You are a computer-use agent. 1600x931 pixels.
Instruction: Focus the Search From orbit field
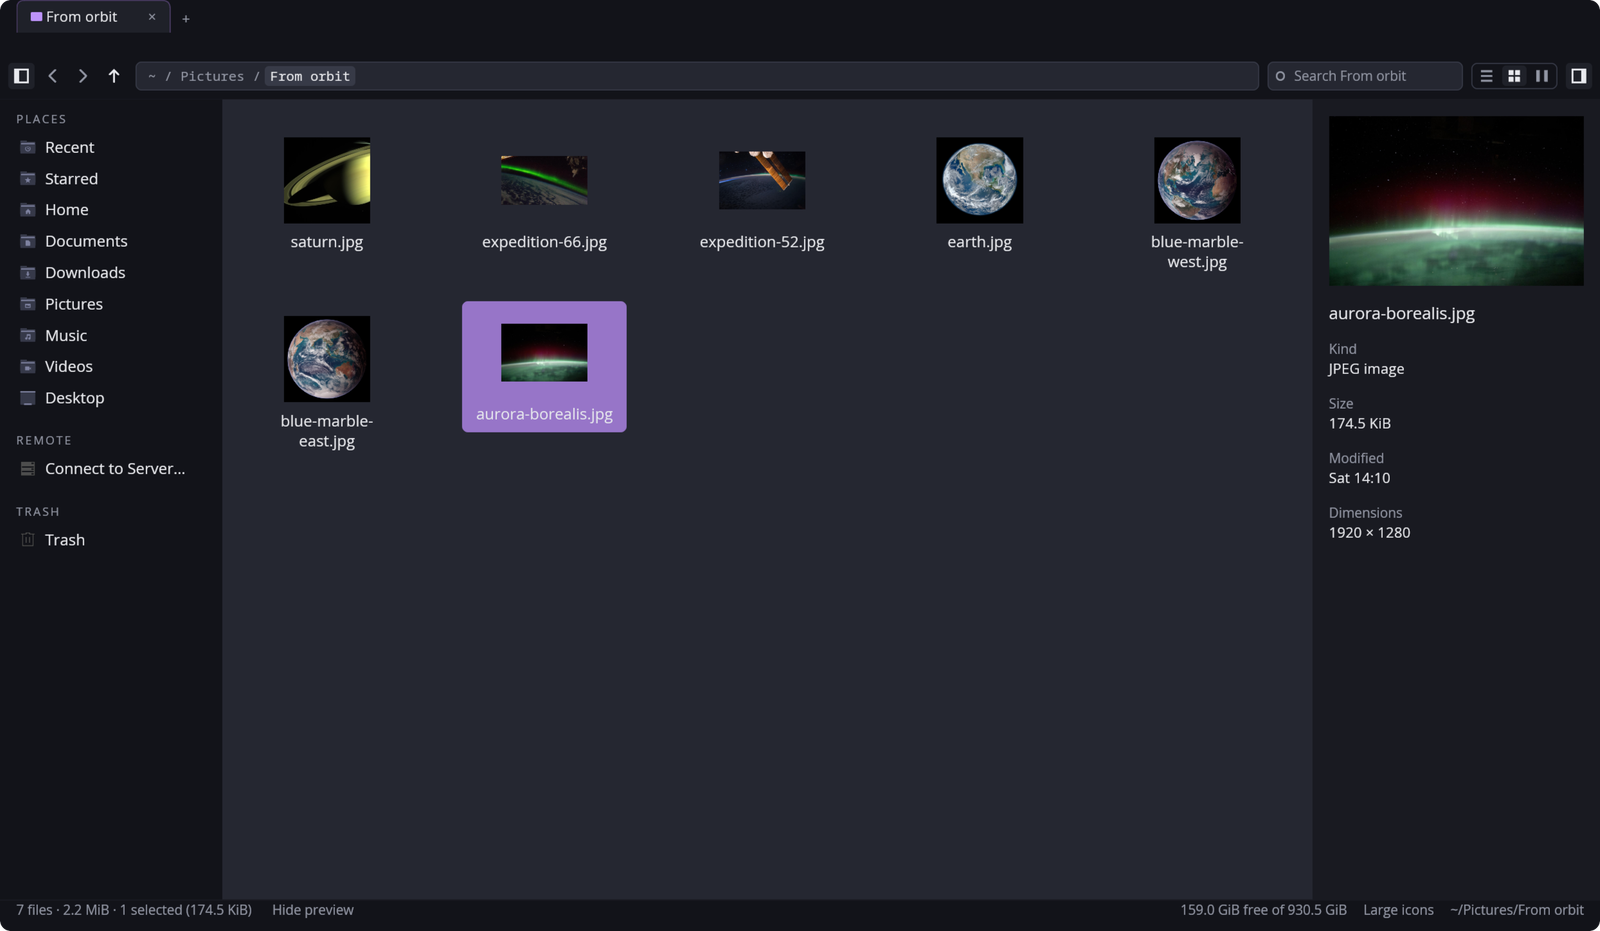[1365, 76]
